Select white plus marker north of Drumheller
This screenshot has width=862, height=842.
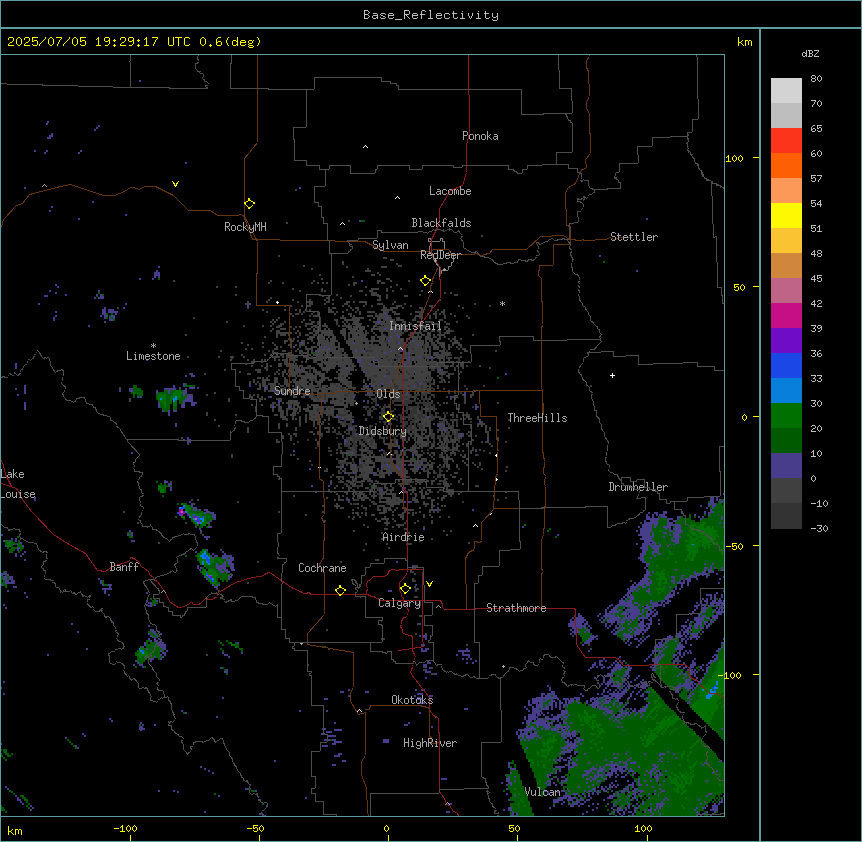coord(612,375)
